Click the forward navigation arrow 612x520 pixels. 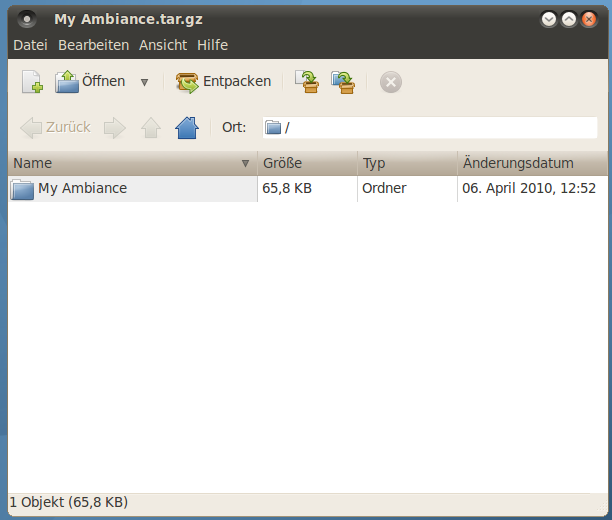pos(115,128)
